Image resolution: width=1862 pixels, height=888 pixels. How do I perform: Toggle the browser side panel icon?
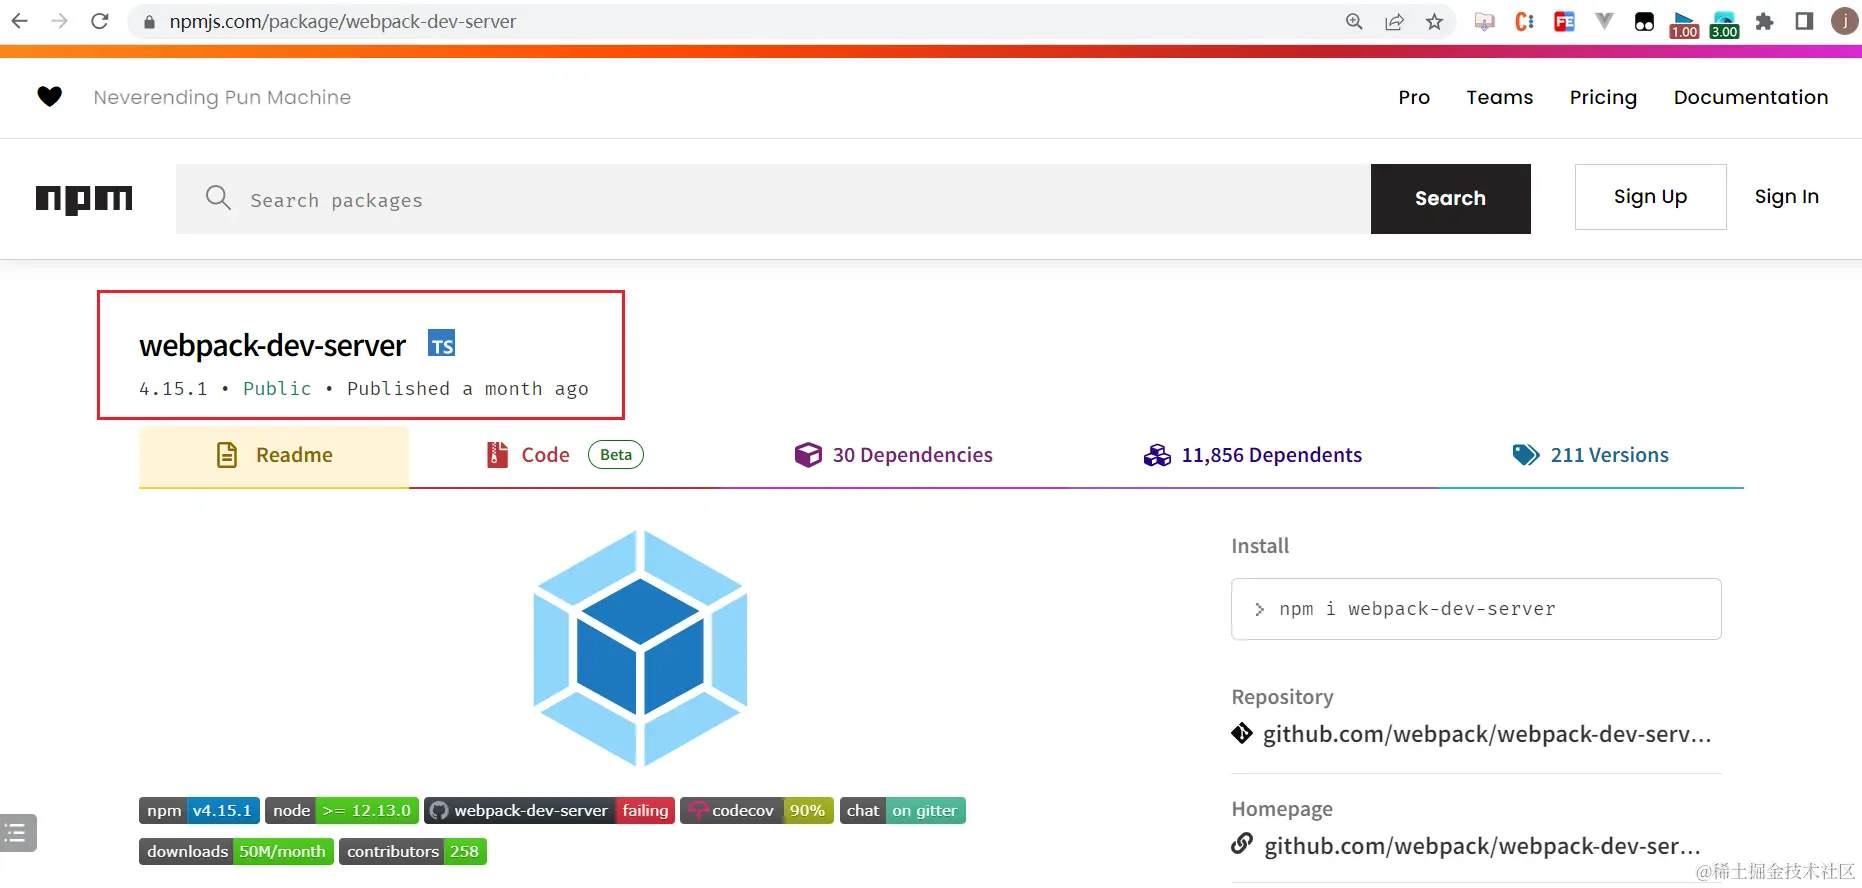(1804, 21)
